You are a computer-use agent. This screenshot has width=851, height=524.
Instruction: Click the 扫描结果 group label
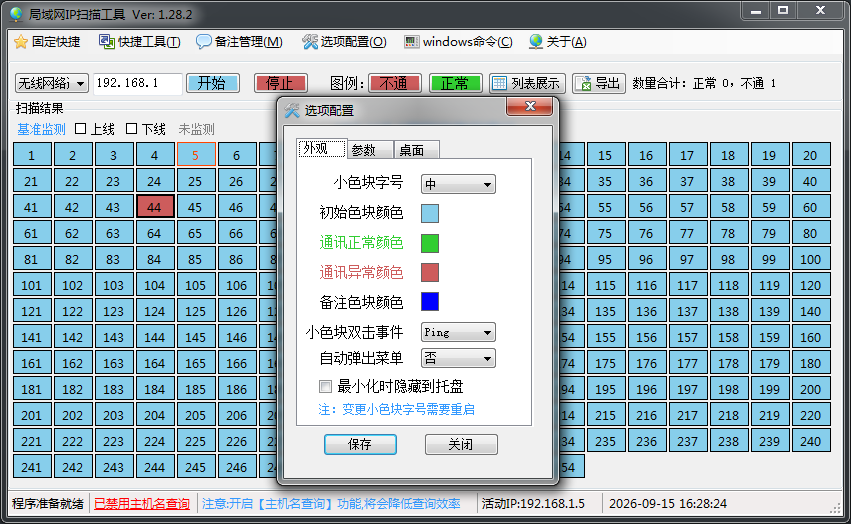click(x=39, y=108)
